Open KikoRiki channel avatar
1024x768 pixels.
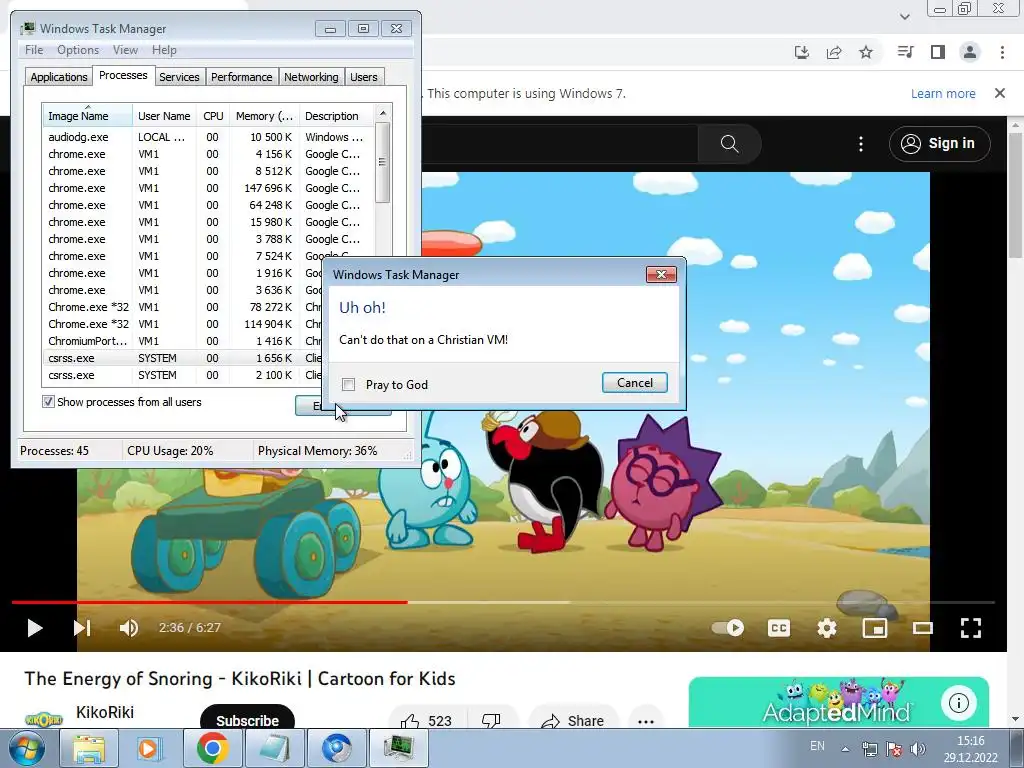click(43, 719)
